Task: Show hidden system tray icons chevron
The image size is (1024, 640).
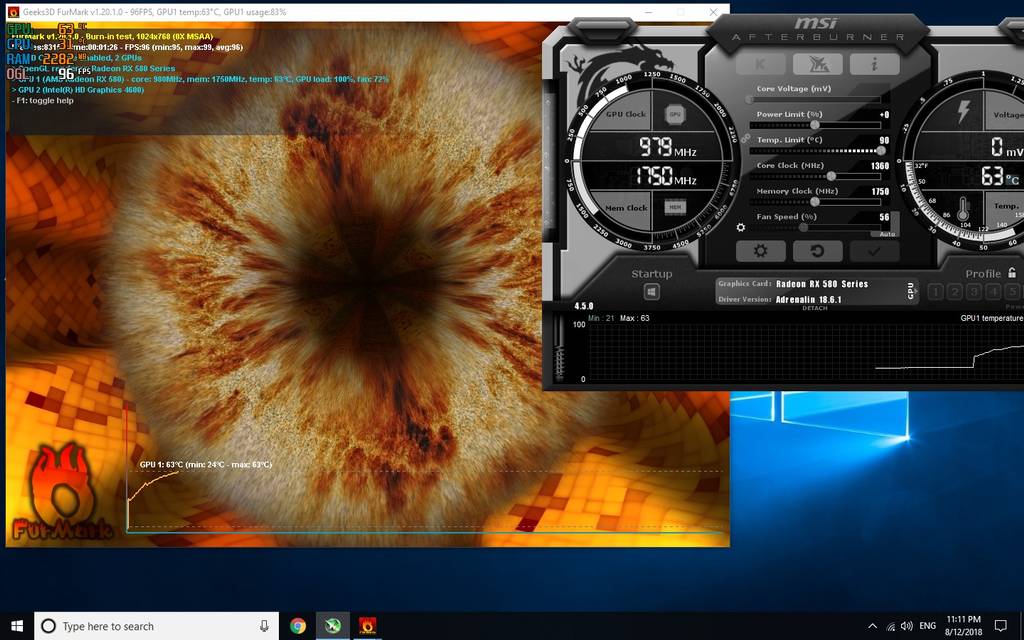Action: (873, 626)
